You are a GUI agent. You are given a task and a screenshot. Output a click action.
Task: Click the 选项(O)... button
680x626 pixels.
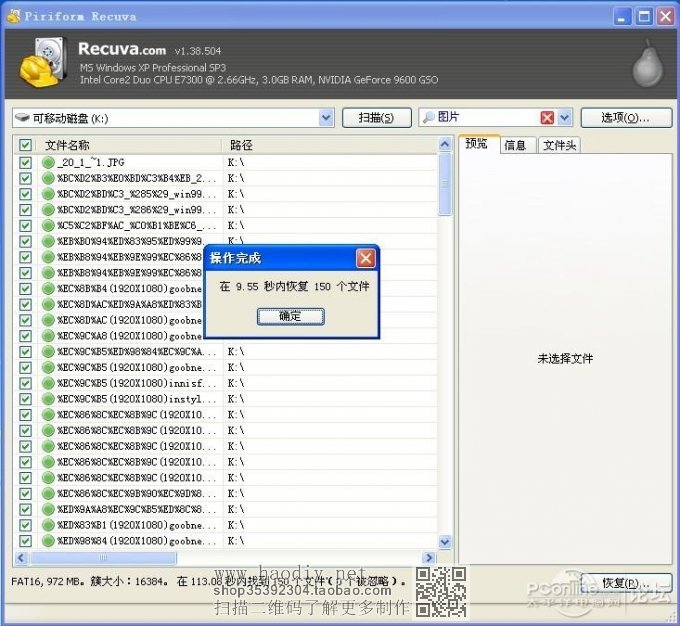(x=625, y=118)
